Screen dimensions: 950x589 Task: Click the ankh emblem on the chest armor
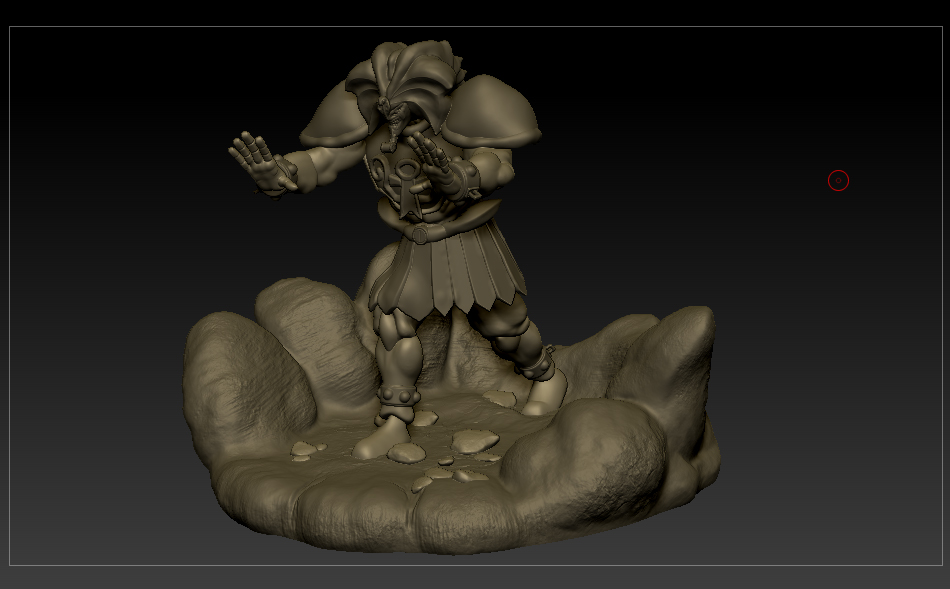(x=407, y=187)
